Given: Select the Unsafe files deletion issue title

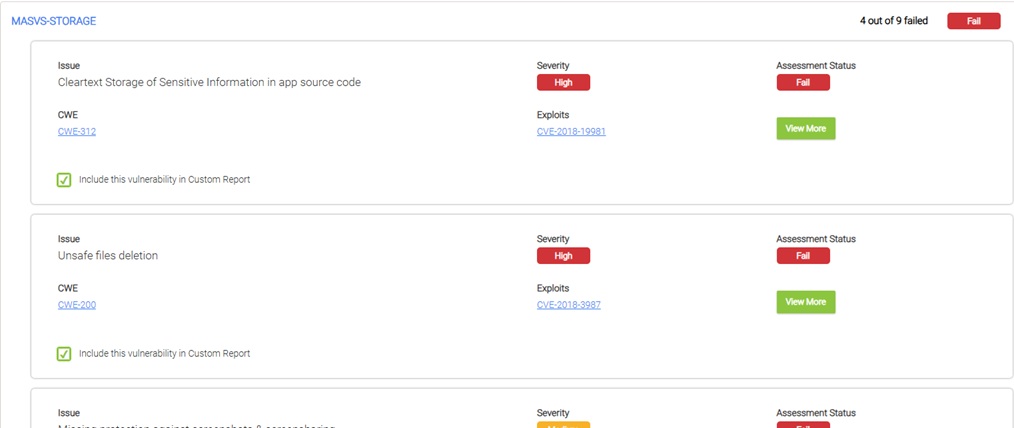Looking at the screenshot, I should click(108, 255).
